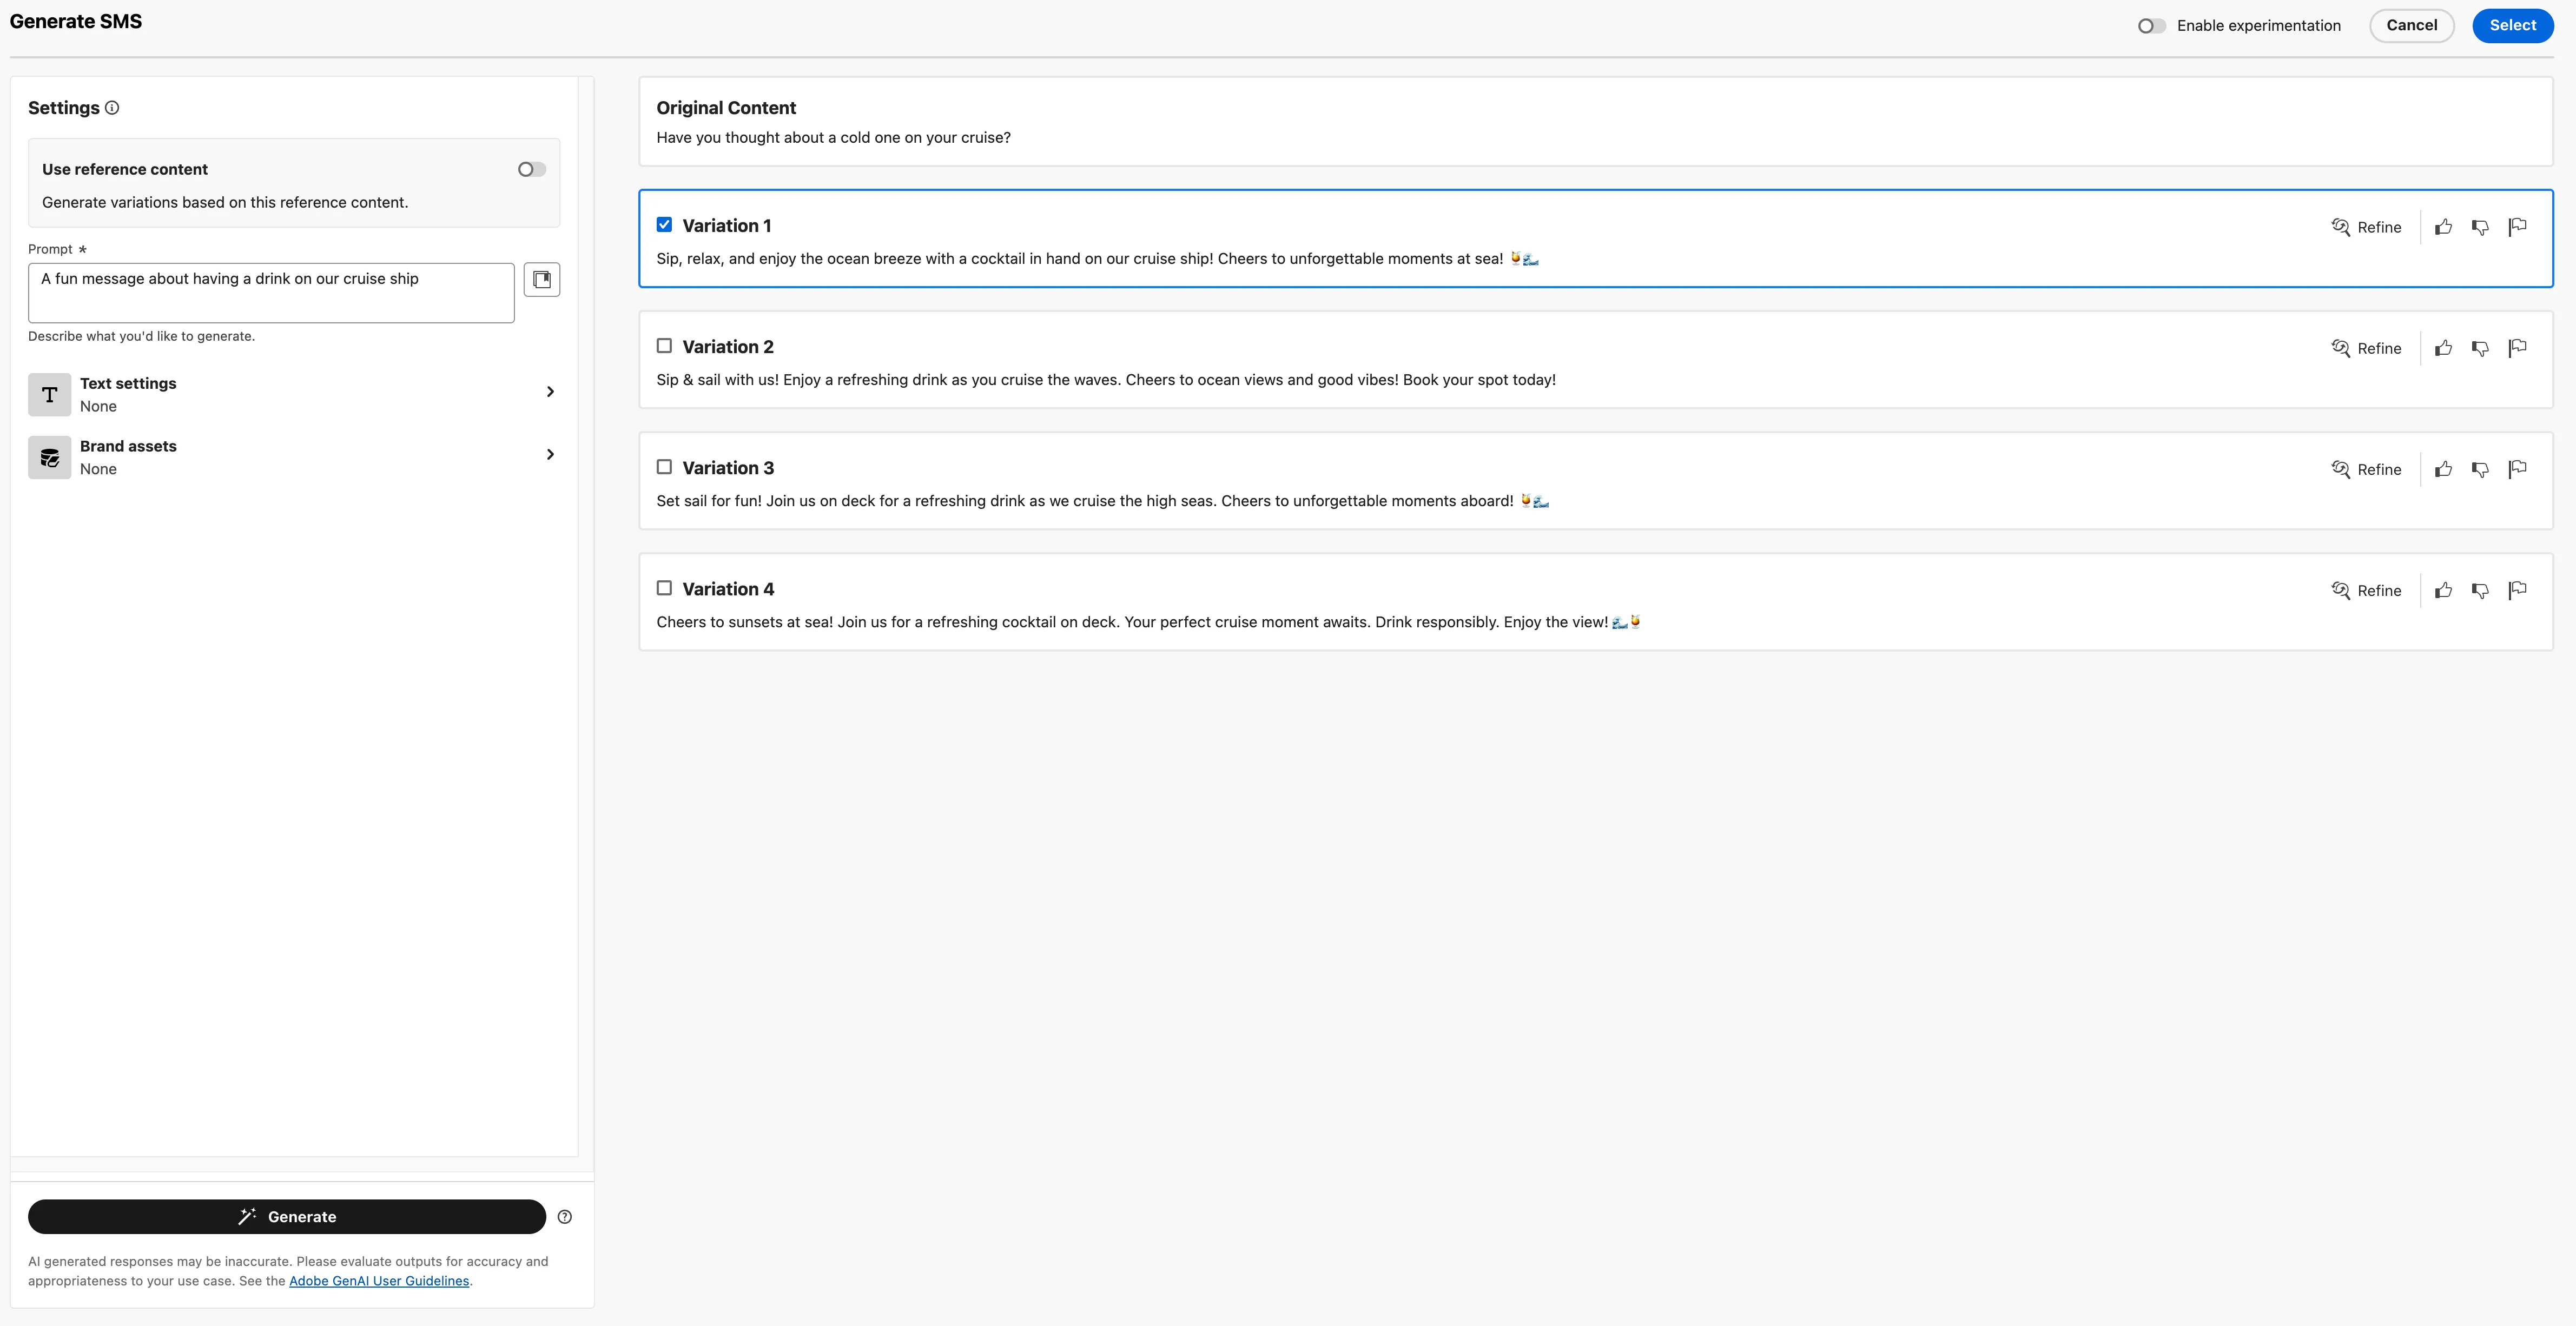Click the Settings info icon

tap(112, 108)
